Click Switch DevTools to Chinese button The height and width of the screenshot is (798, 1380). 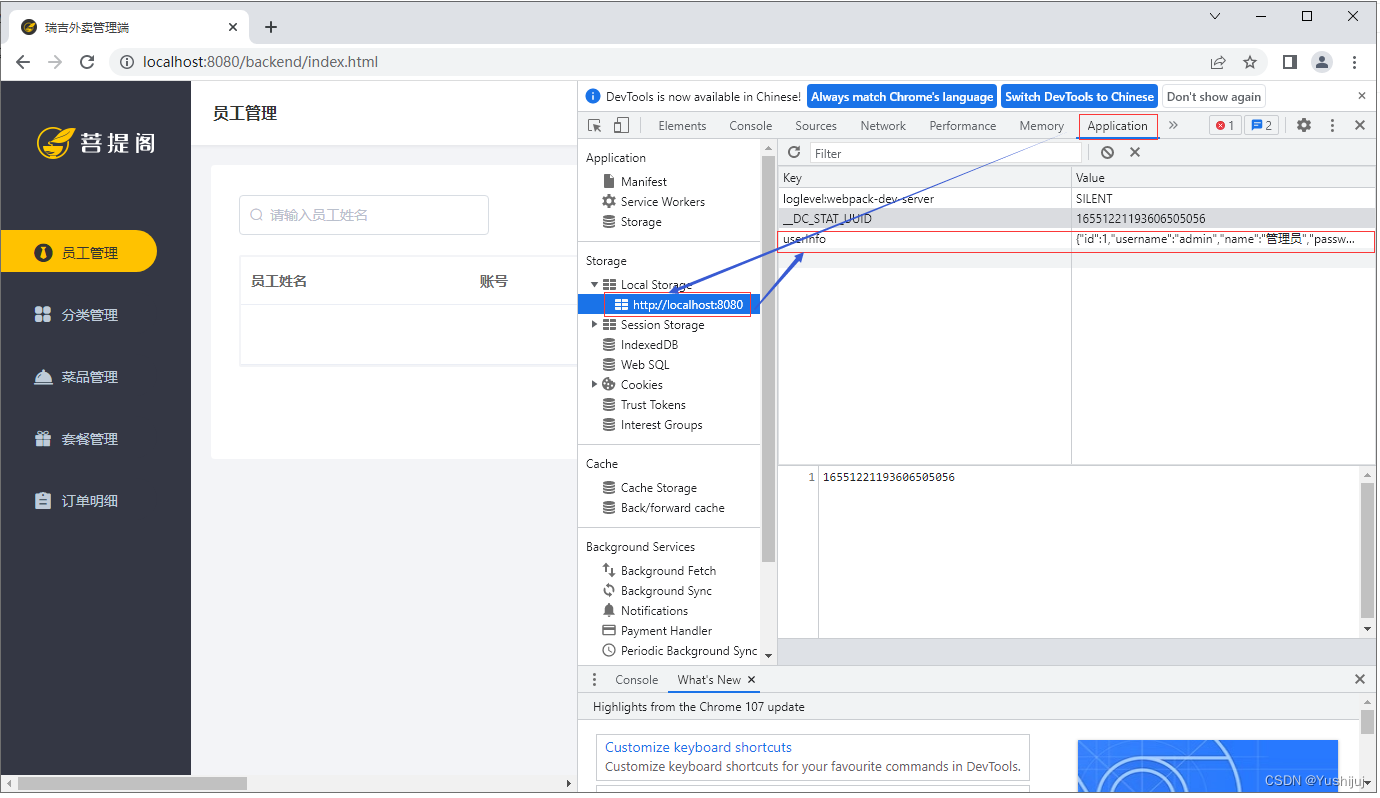point(1079,96)
